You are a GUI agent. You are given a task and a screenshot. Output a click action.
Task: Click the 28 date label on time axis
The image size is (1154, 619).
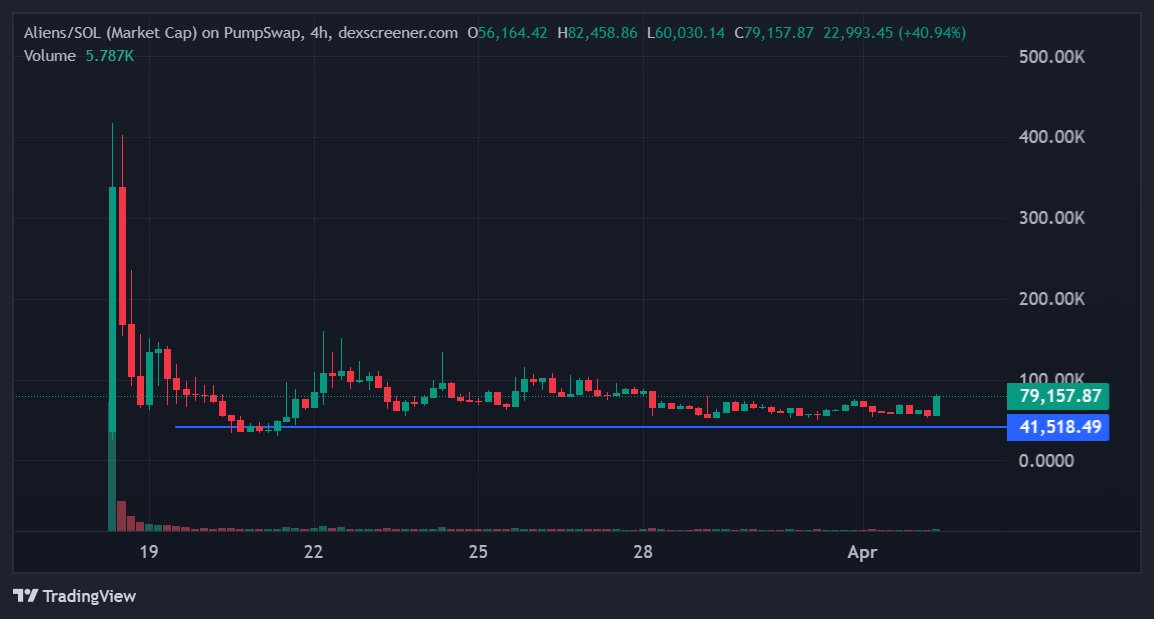point(643,552)
